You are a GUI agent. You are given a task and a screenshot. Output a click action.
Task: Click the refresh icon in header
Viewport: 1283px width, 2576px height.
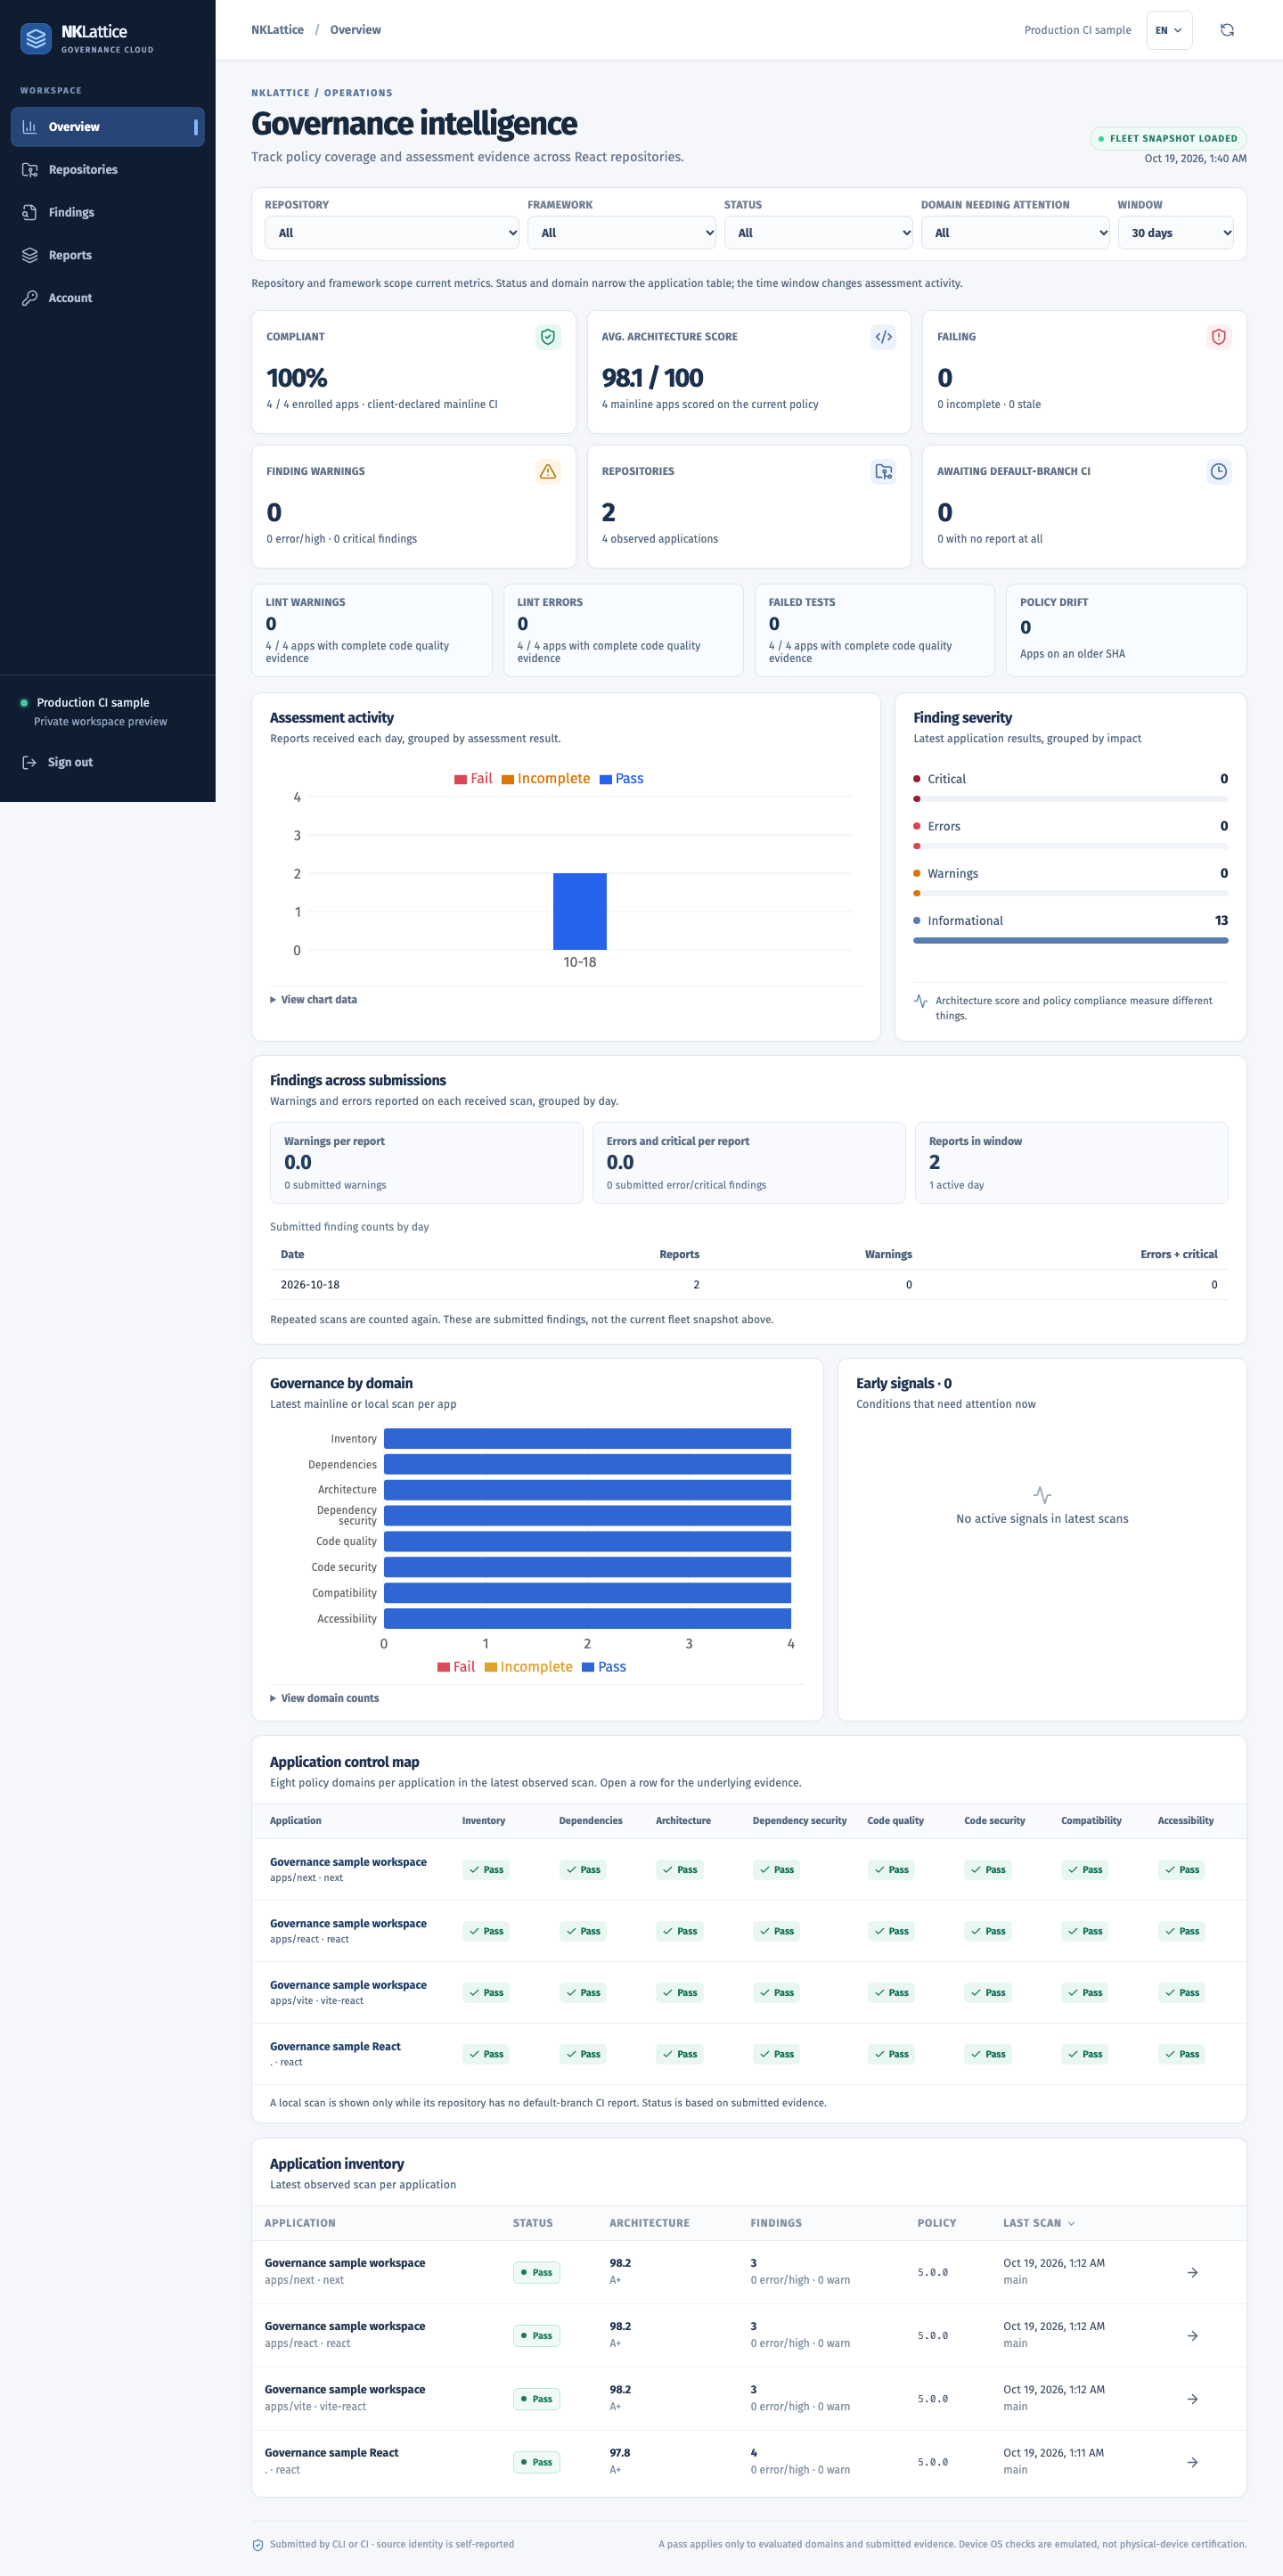click(1227, 30)
